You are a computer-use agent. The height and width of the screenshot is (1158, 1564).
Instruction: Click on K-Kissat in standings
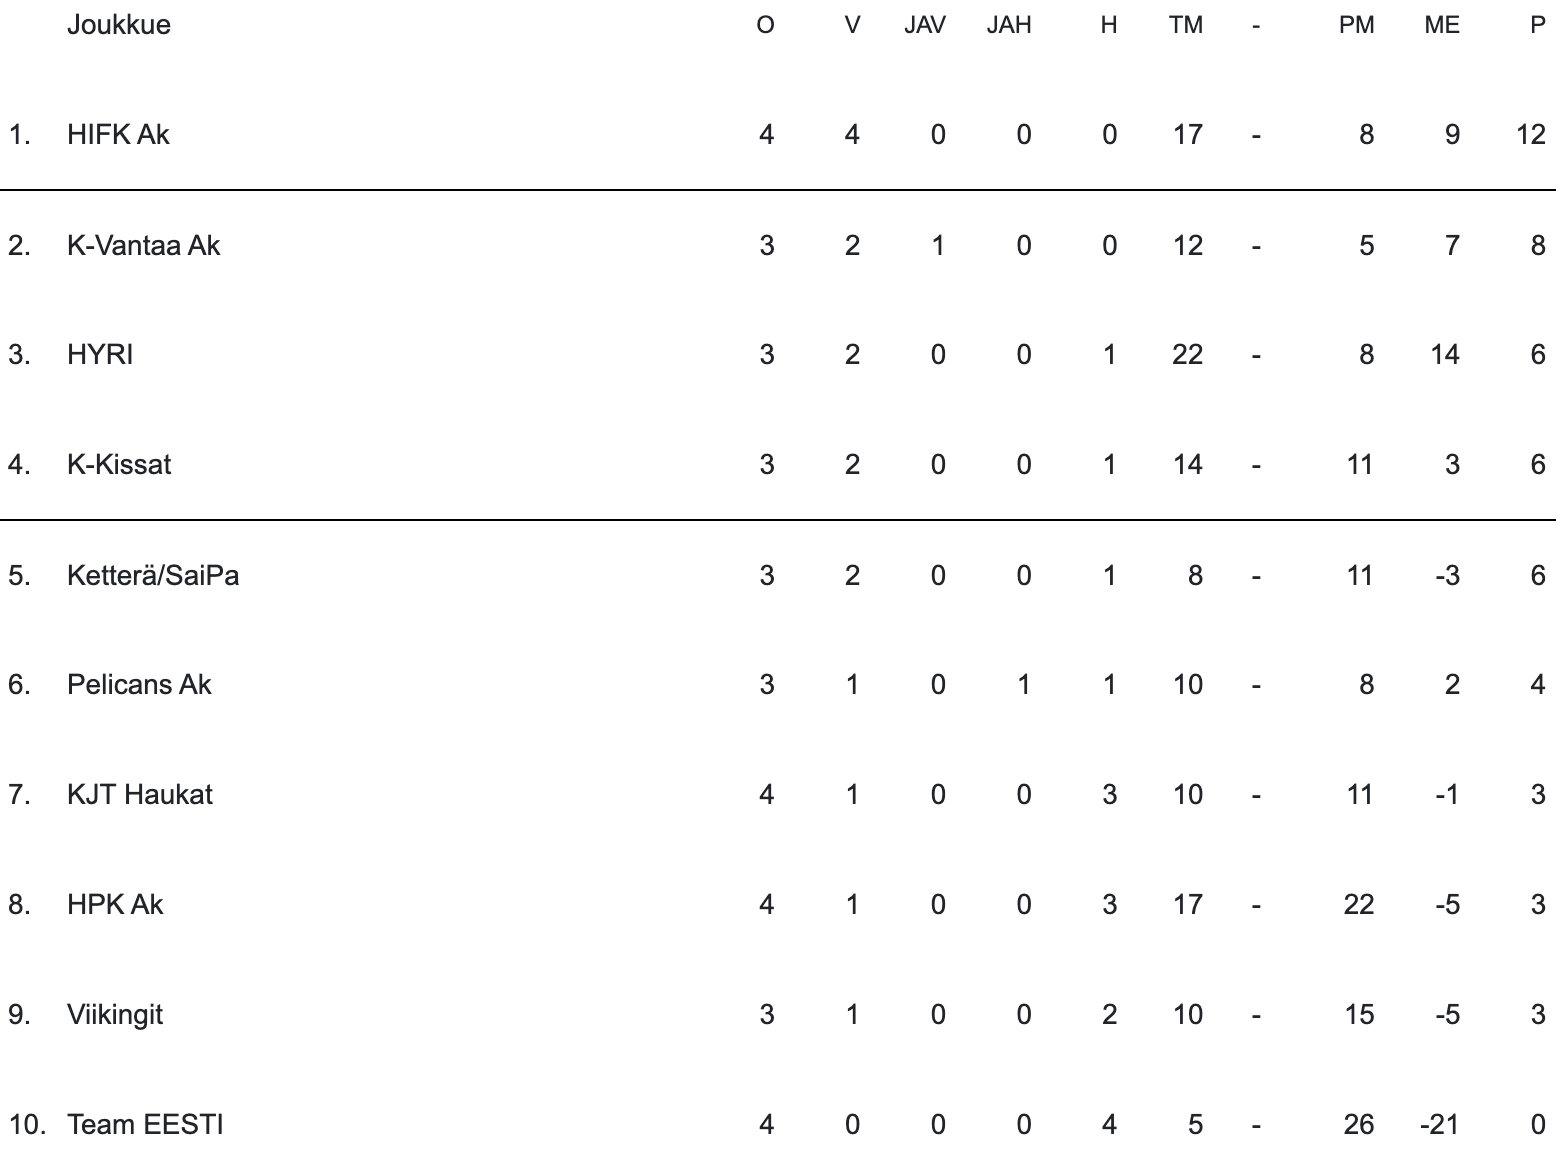119,465
